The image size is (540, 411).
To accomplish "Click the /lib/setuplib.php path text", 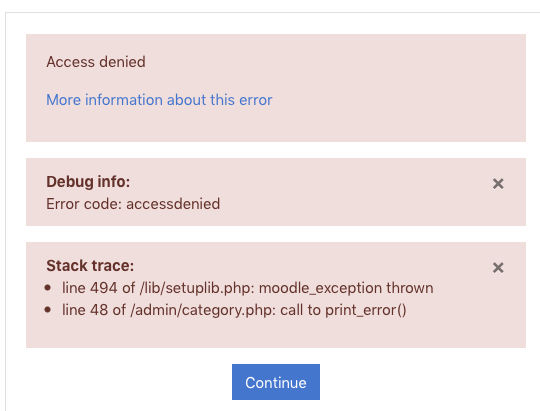I will point(197,288).
